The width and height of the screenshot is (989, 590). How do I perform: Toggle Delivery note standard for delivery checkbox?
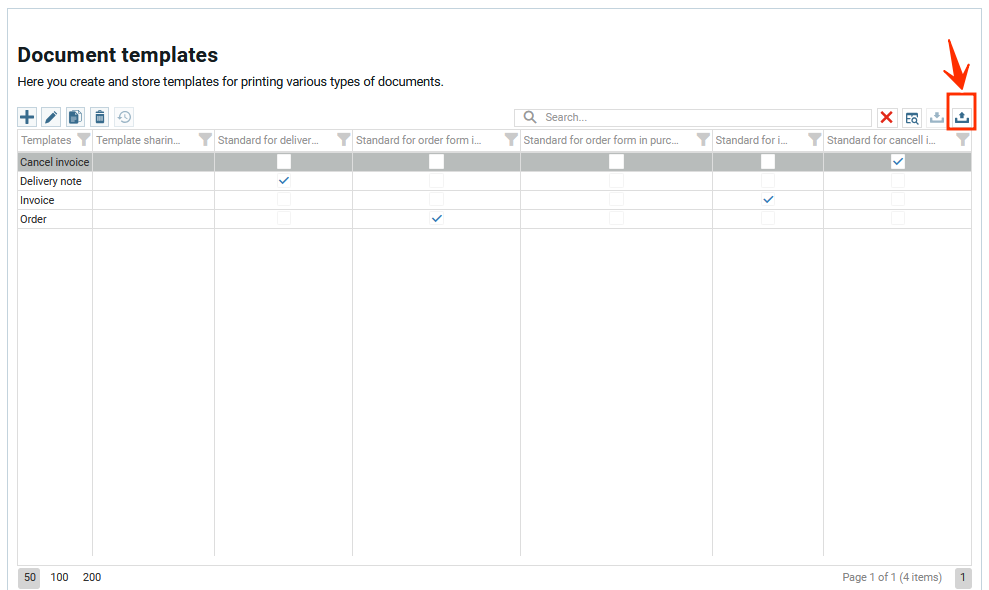284,181
